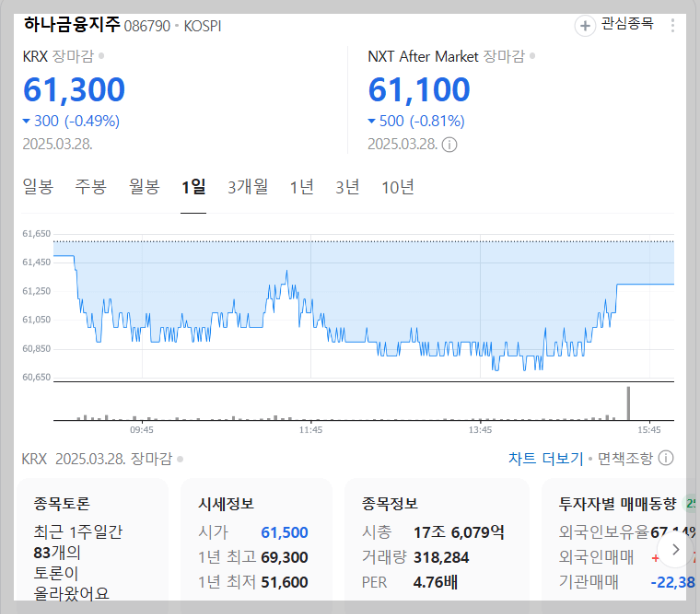Image resolution: width=700 pixels, height=614 pixels.
Task: Click the stock code 086790 text
Action: tap(147, 26)
